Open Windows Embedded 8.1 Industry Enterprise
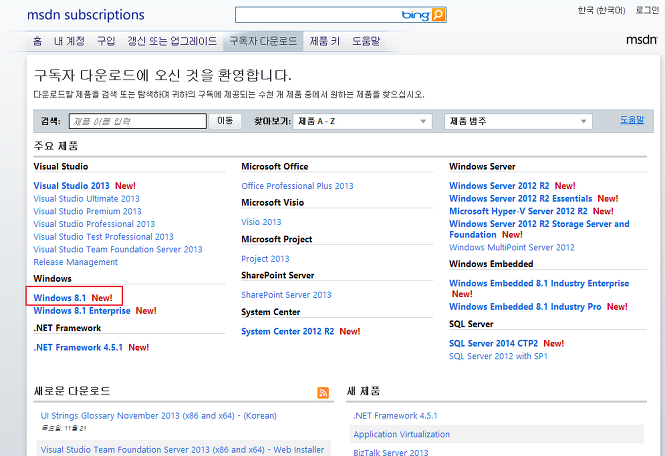Screen dimensions: 665x456 coord(539,283)
